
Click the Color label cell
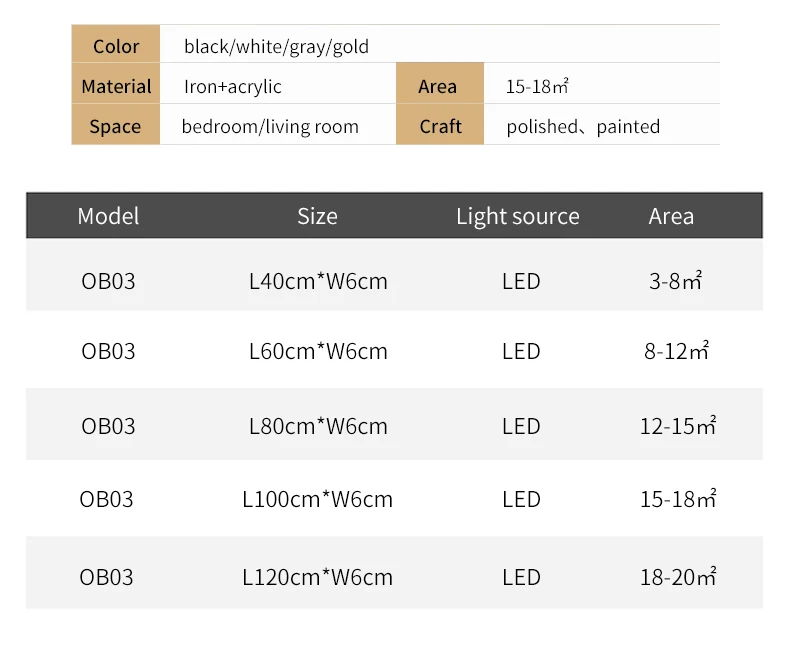tap(115, 44)
